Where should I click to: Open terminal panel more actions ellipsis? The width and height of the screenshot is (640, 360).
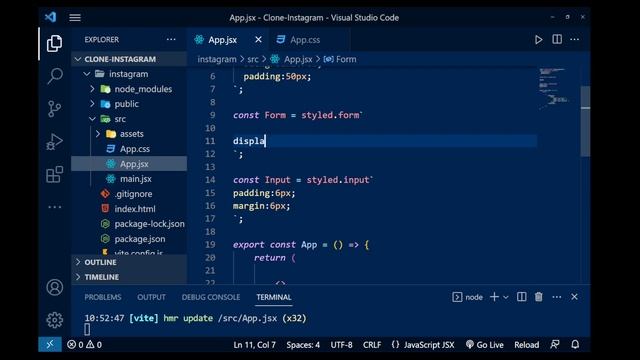click(557, 297)
